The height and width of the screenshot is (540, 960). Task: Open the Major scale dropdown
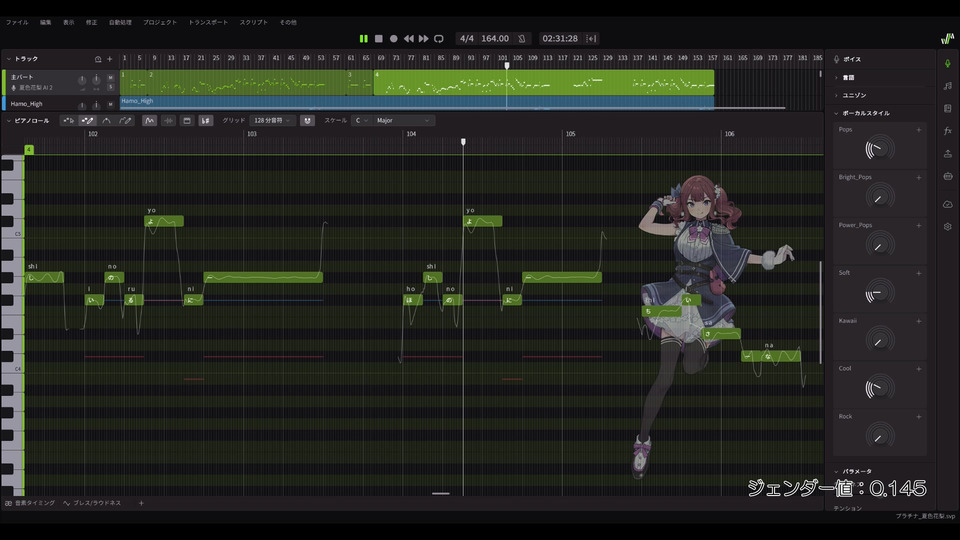(x=402, y=120)
